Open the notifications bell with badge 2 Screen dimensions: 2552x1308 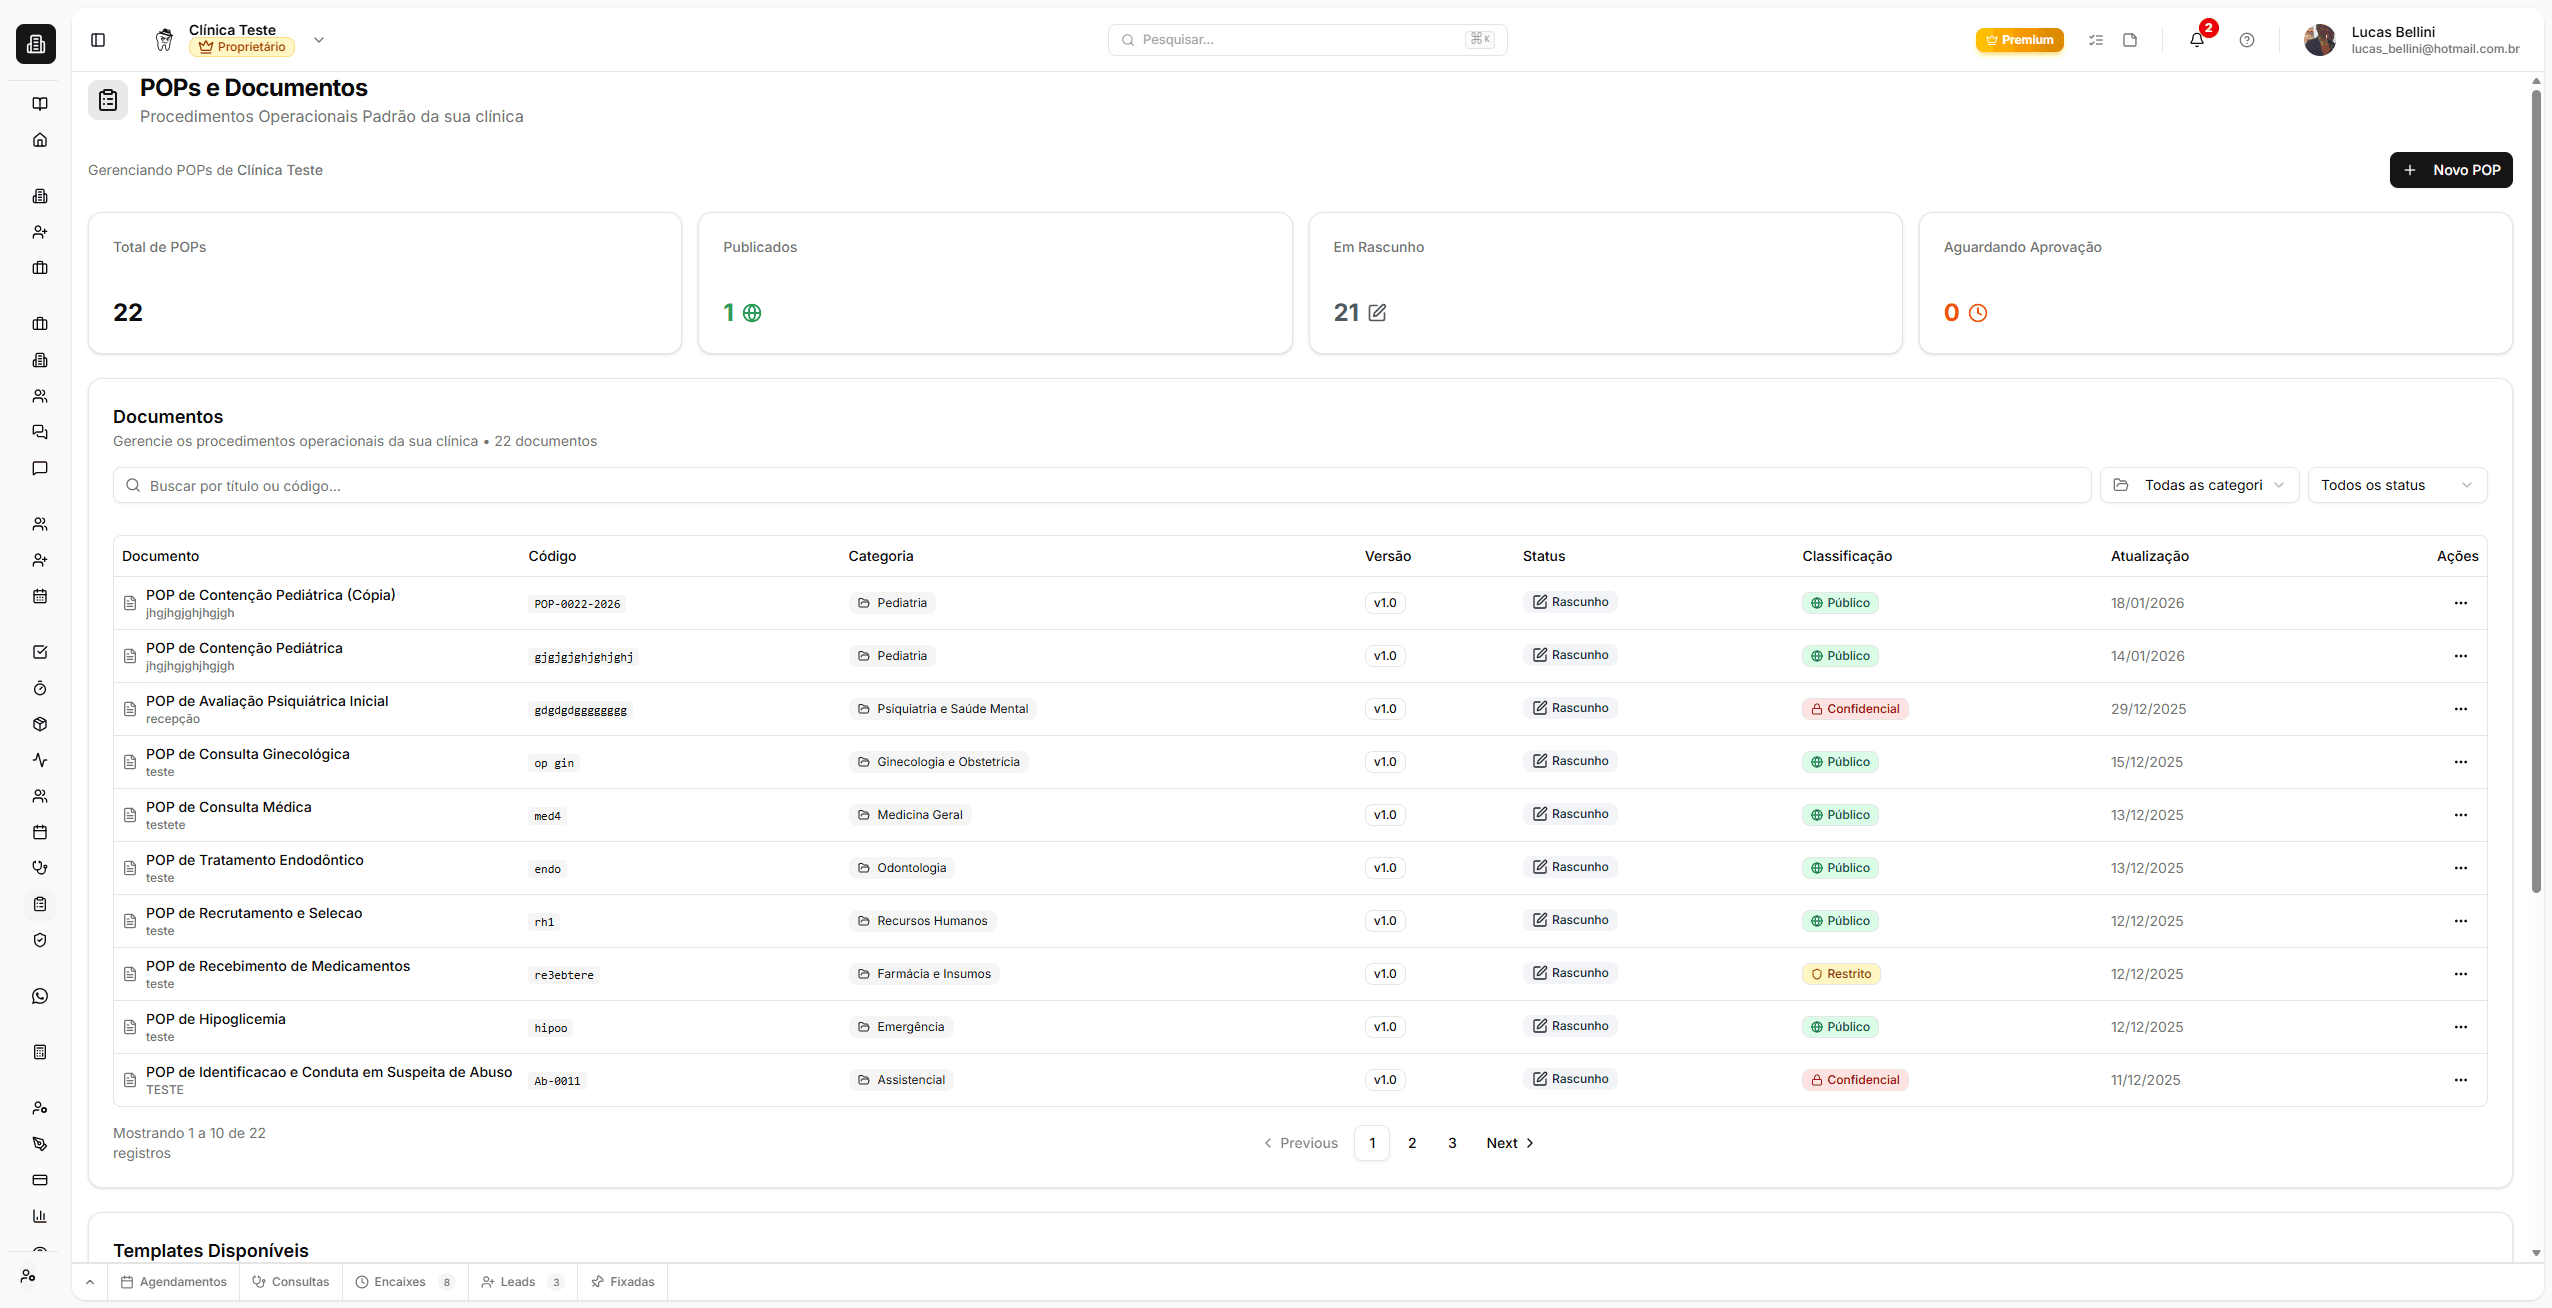pyautogui.click(x=2196, y=40)
